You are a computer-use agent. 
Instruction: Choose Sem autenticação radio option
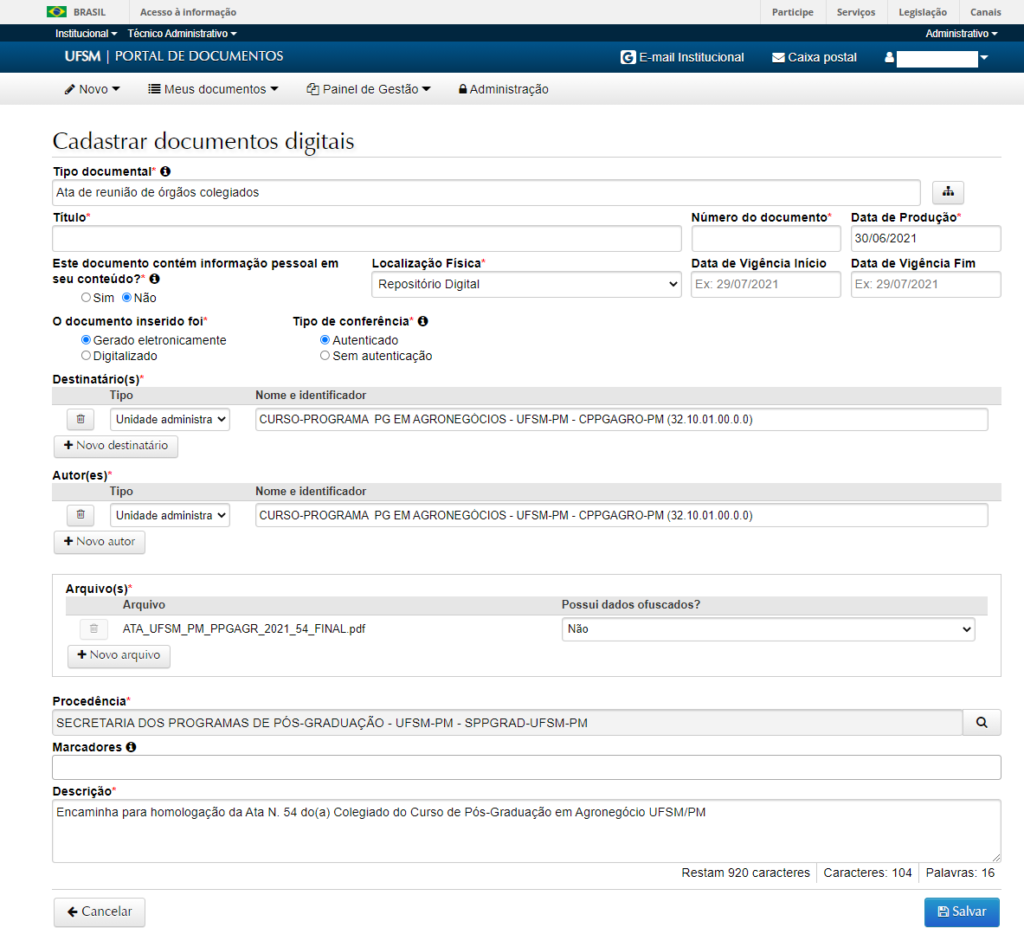(325, 355)
